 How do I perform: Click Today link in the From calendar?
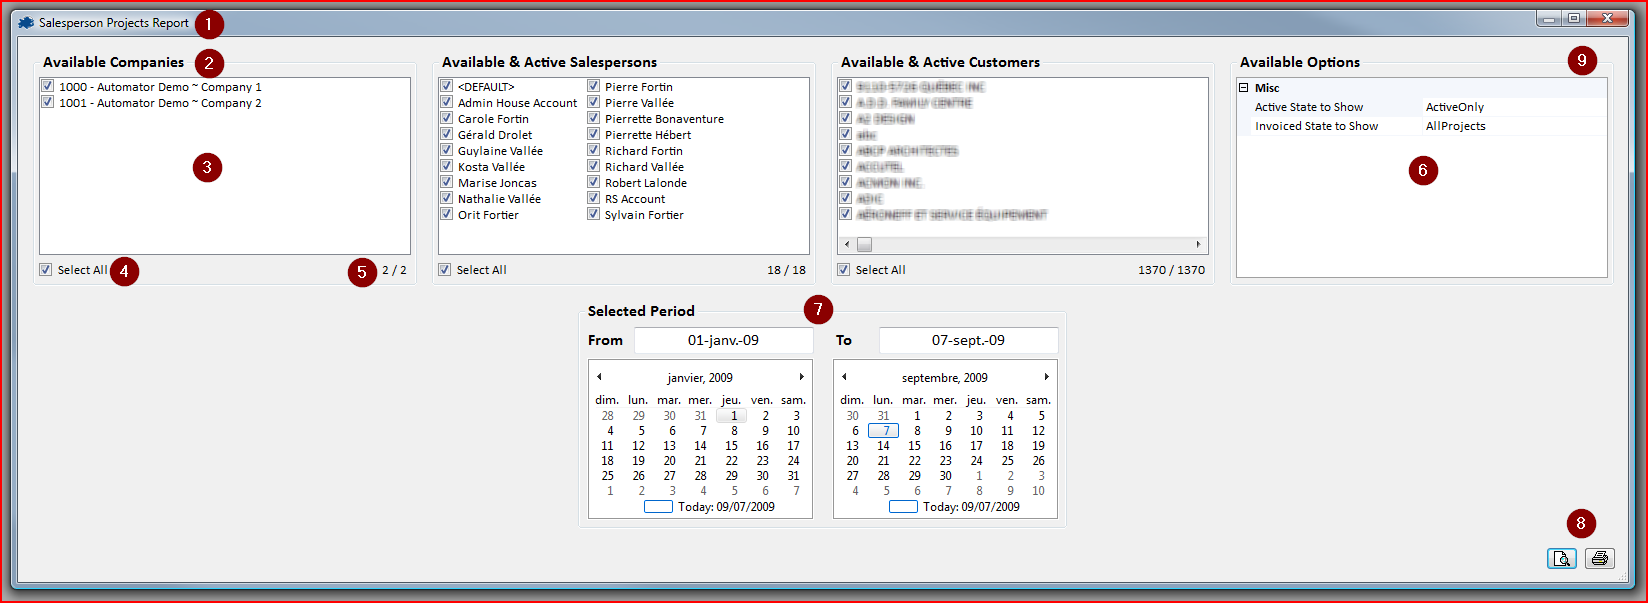[x=725, y=507]
